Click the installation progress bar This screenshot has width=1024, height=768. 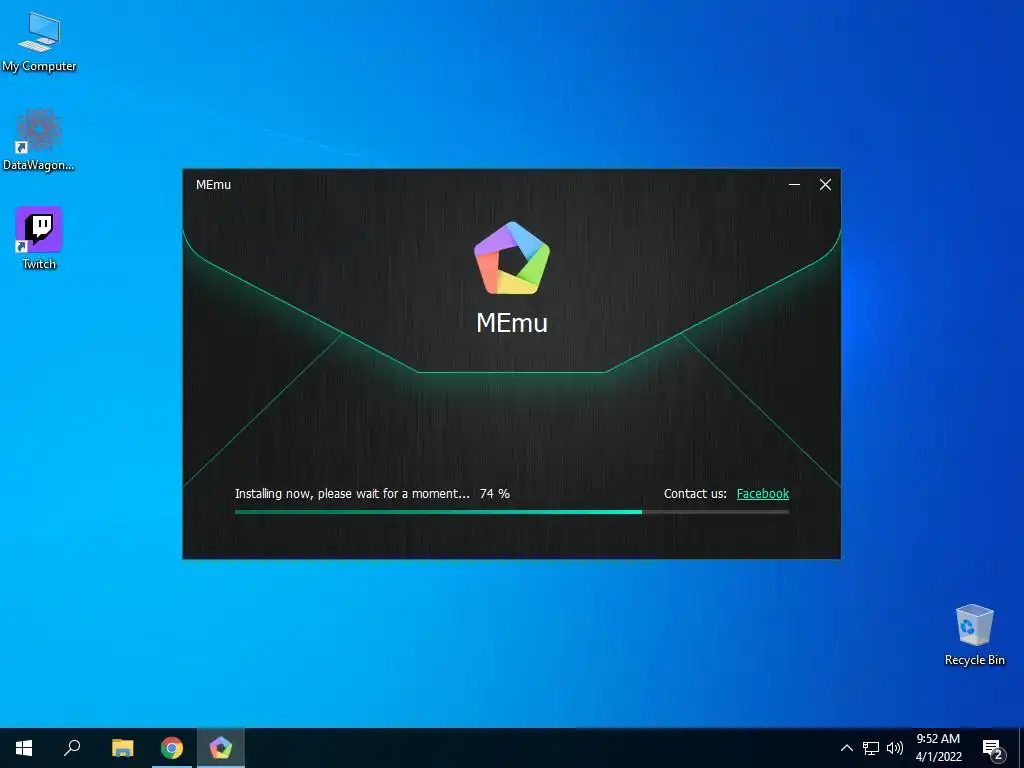(512, 512)
